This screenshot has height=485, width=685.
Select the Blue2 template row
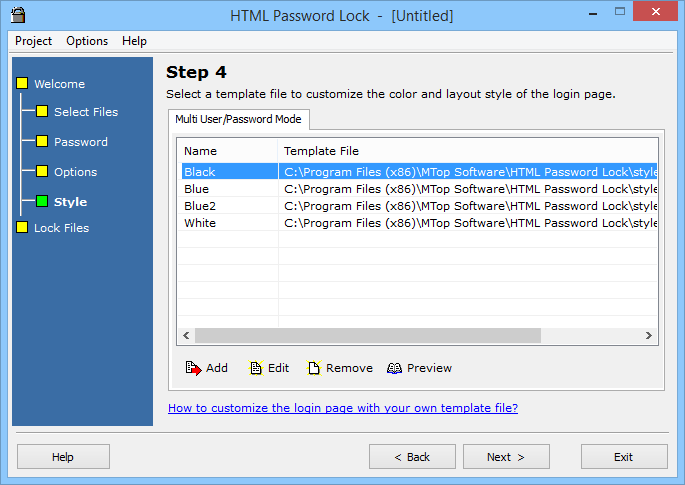point(419,206)
